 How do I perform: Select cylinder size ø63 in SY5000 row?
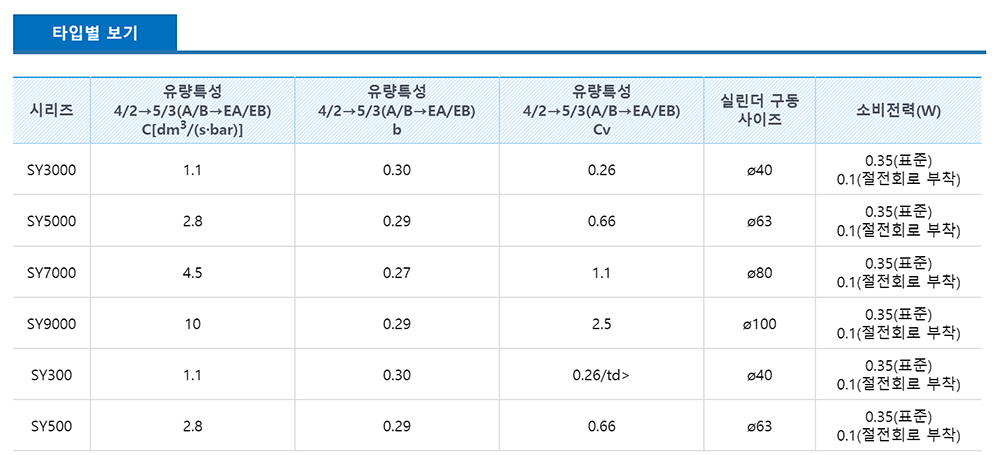pos(760,221)
